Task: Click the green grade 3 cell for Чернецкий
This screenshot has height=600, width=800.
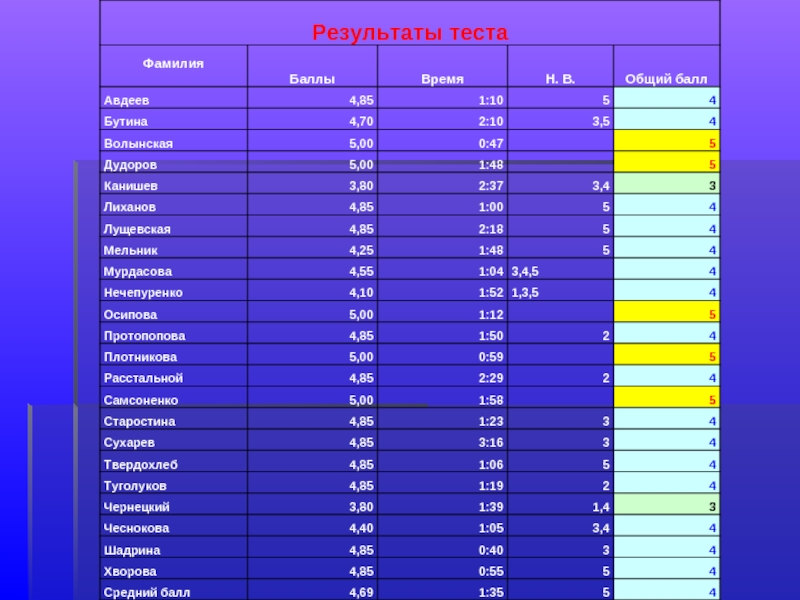Action: pyautogui.click(x=666, y=505)
